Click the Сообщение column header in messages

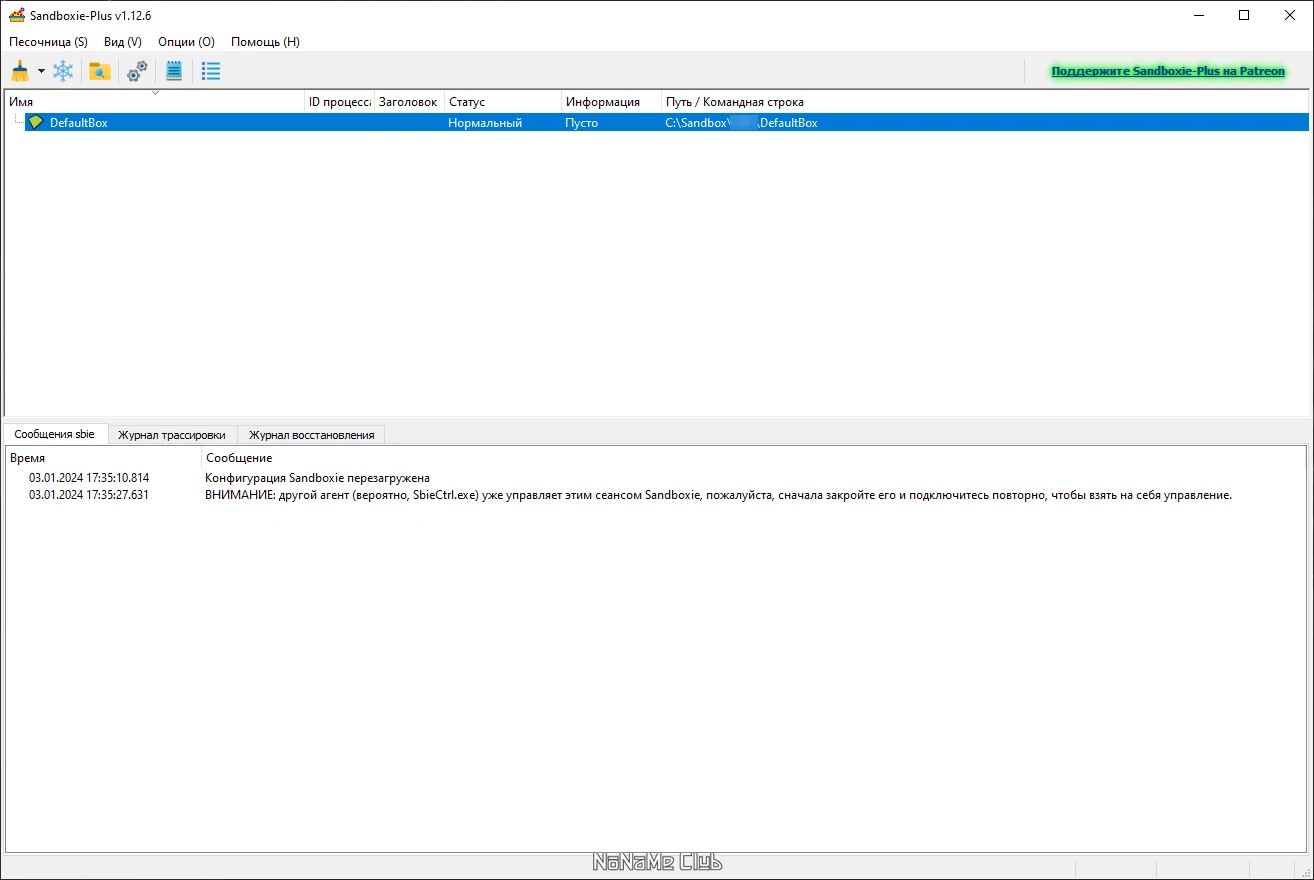click(754, 458)
